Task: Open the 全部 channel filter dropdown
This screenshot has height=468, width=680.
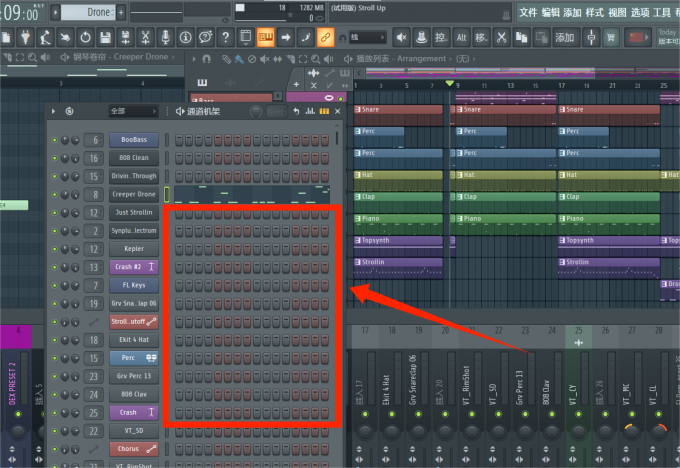Action: (132, 111)
